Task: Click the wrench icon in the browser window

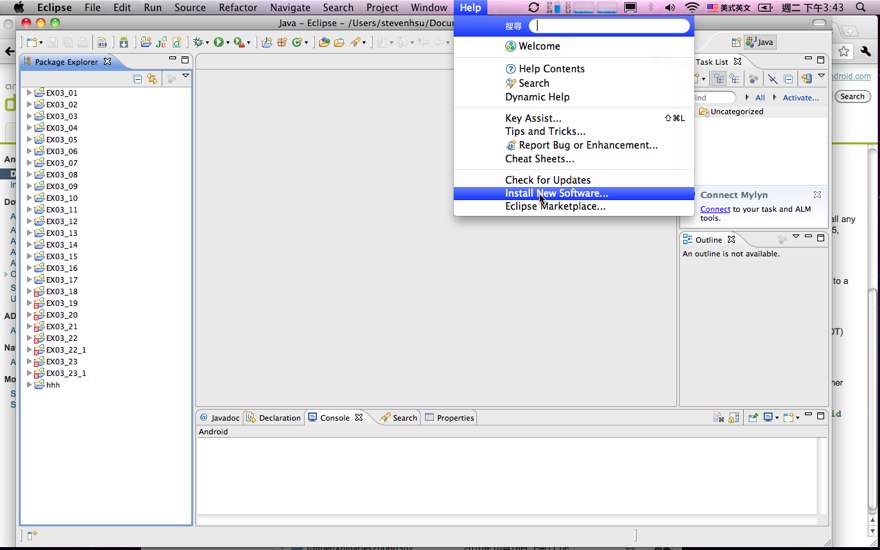Action: pyautogui.click(x=865, y=52)
